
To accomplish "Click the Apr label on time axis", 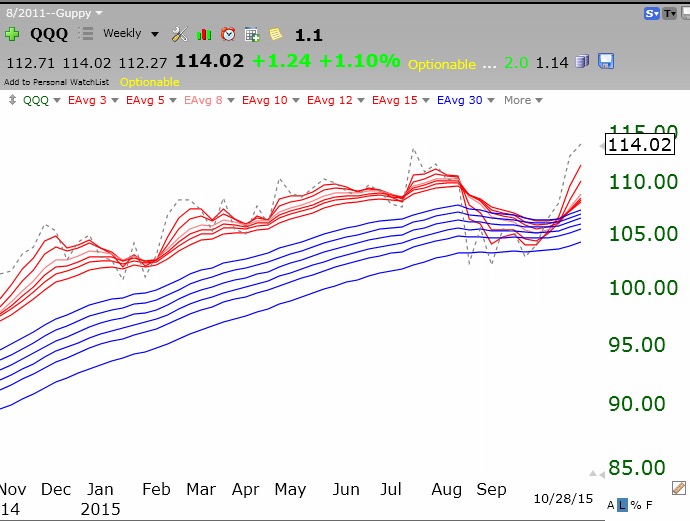I will pos(246,490).
